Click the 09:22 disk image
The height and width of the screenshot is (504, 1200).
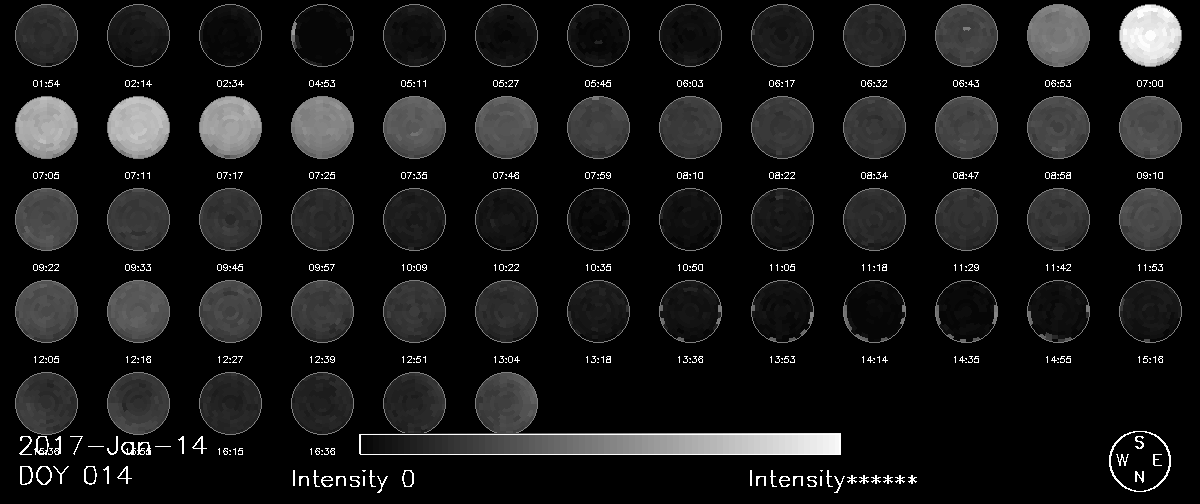(x=46, y=219)
